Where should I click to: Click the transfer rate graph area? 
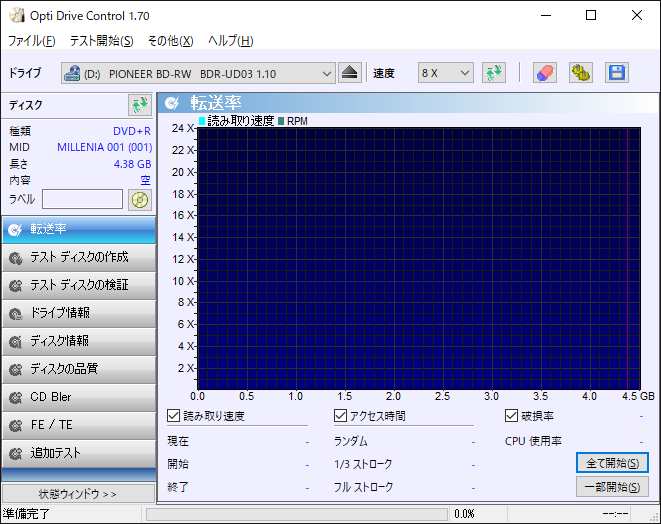coord(419,258)
